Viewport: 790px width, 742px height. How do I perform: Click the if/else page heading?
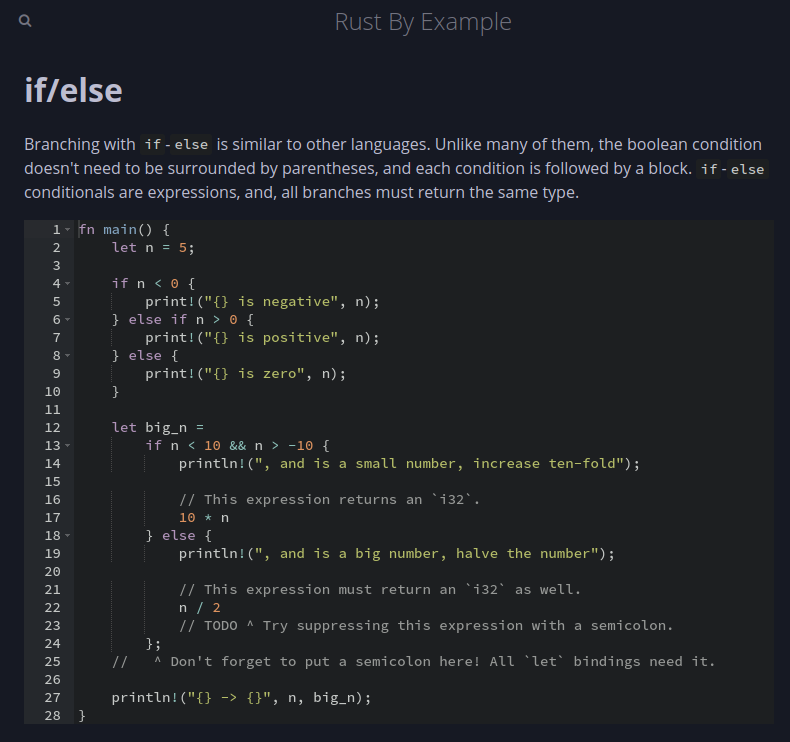74,91
